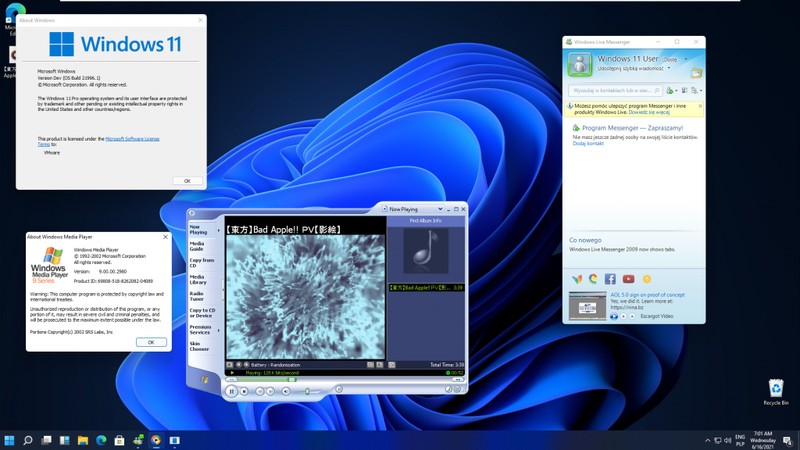
Task: Expand the Now Playing tab arrow
Action: (219, 231)
